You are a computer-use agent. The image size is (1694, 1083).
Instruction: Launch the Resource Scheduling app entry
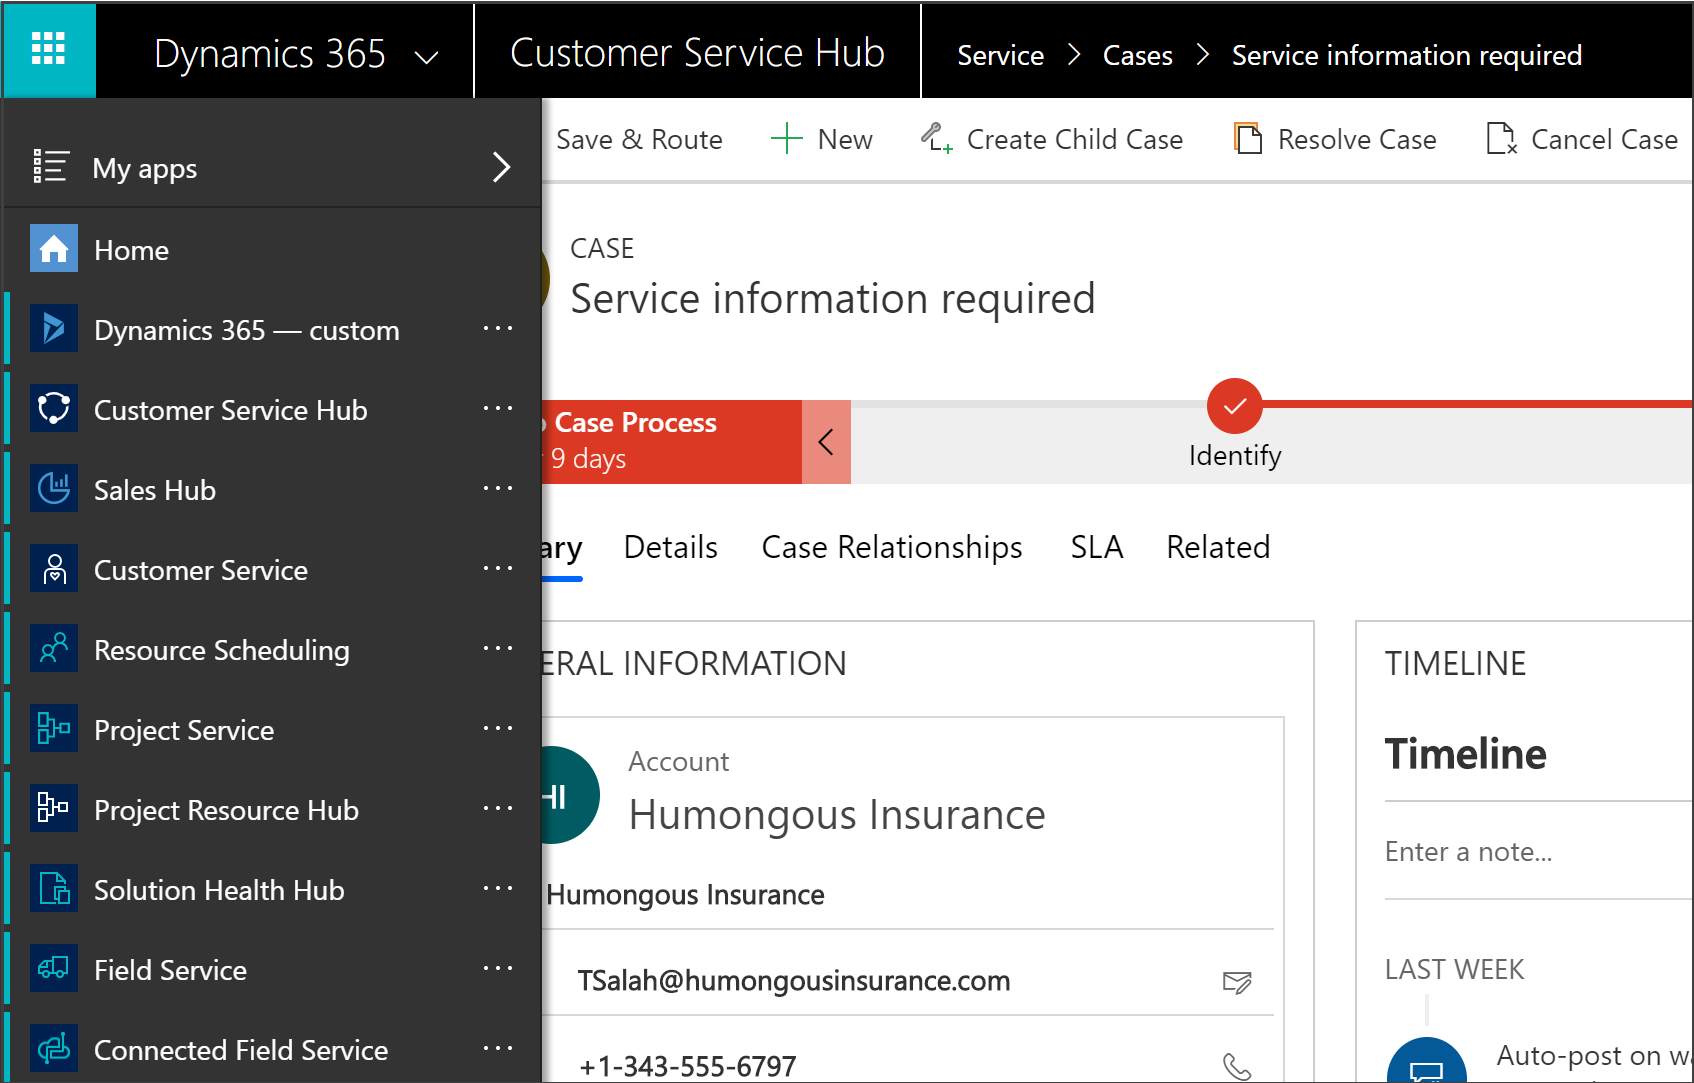272,649
